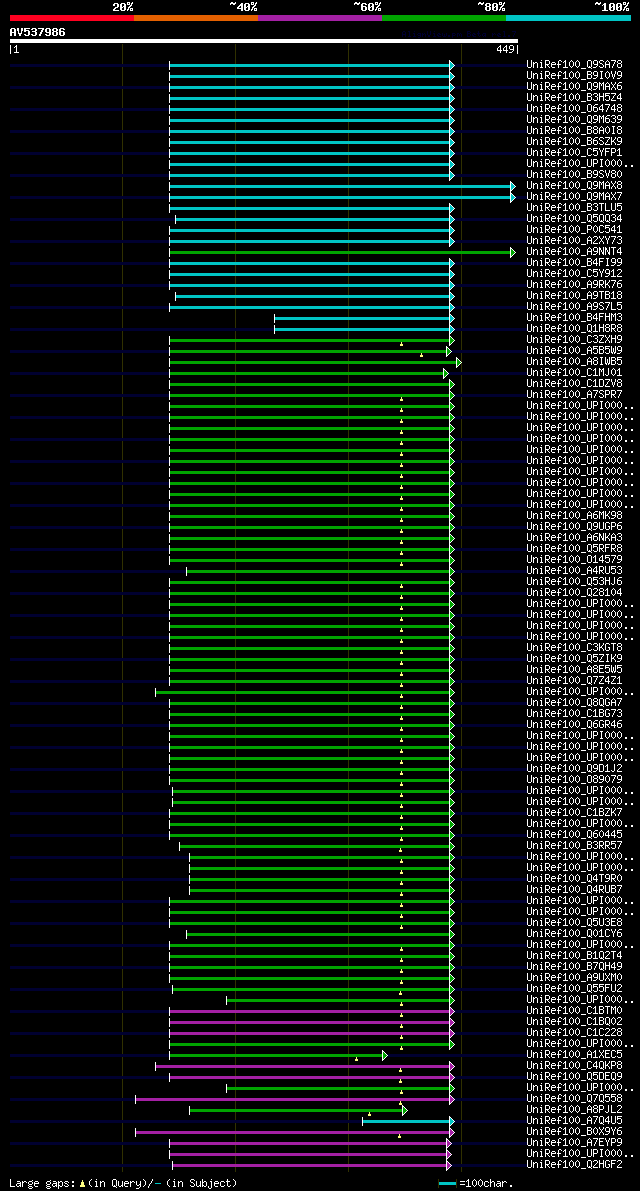
Task: Click the red 20% identity legend segment
Action: 72,17
